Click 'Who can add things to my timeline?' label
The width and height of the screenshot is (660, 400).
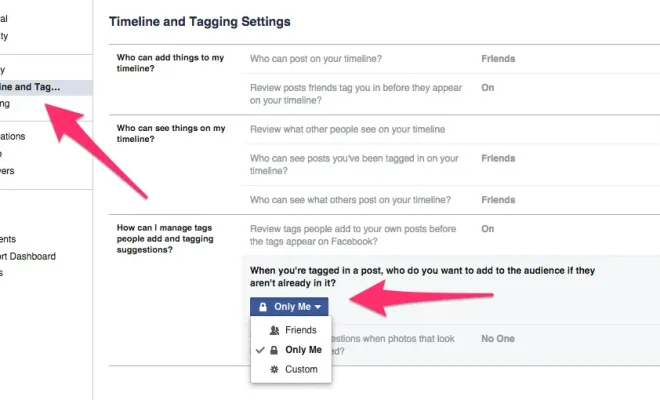[x=170, y=63]
